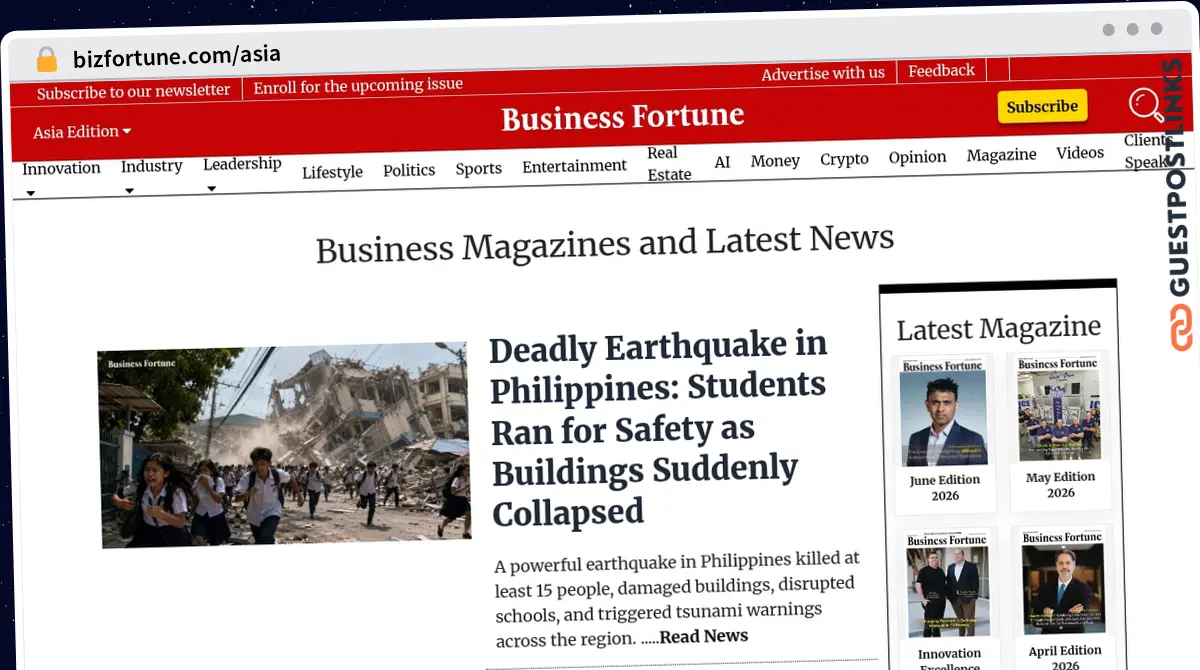Click Enroll for the upcoming issue
The height and width of the screenshot is (670, 1200).
point(358,86)
